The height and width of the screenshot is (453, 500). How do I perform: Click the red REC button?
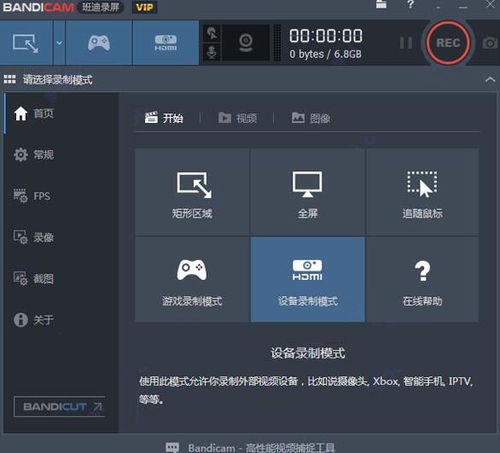click(x=448, y=43)
